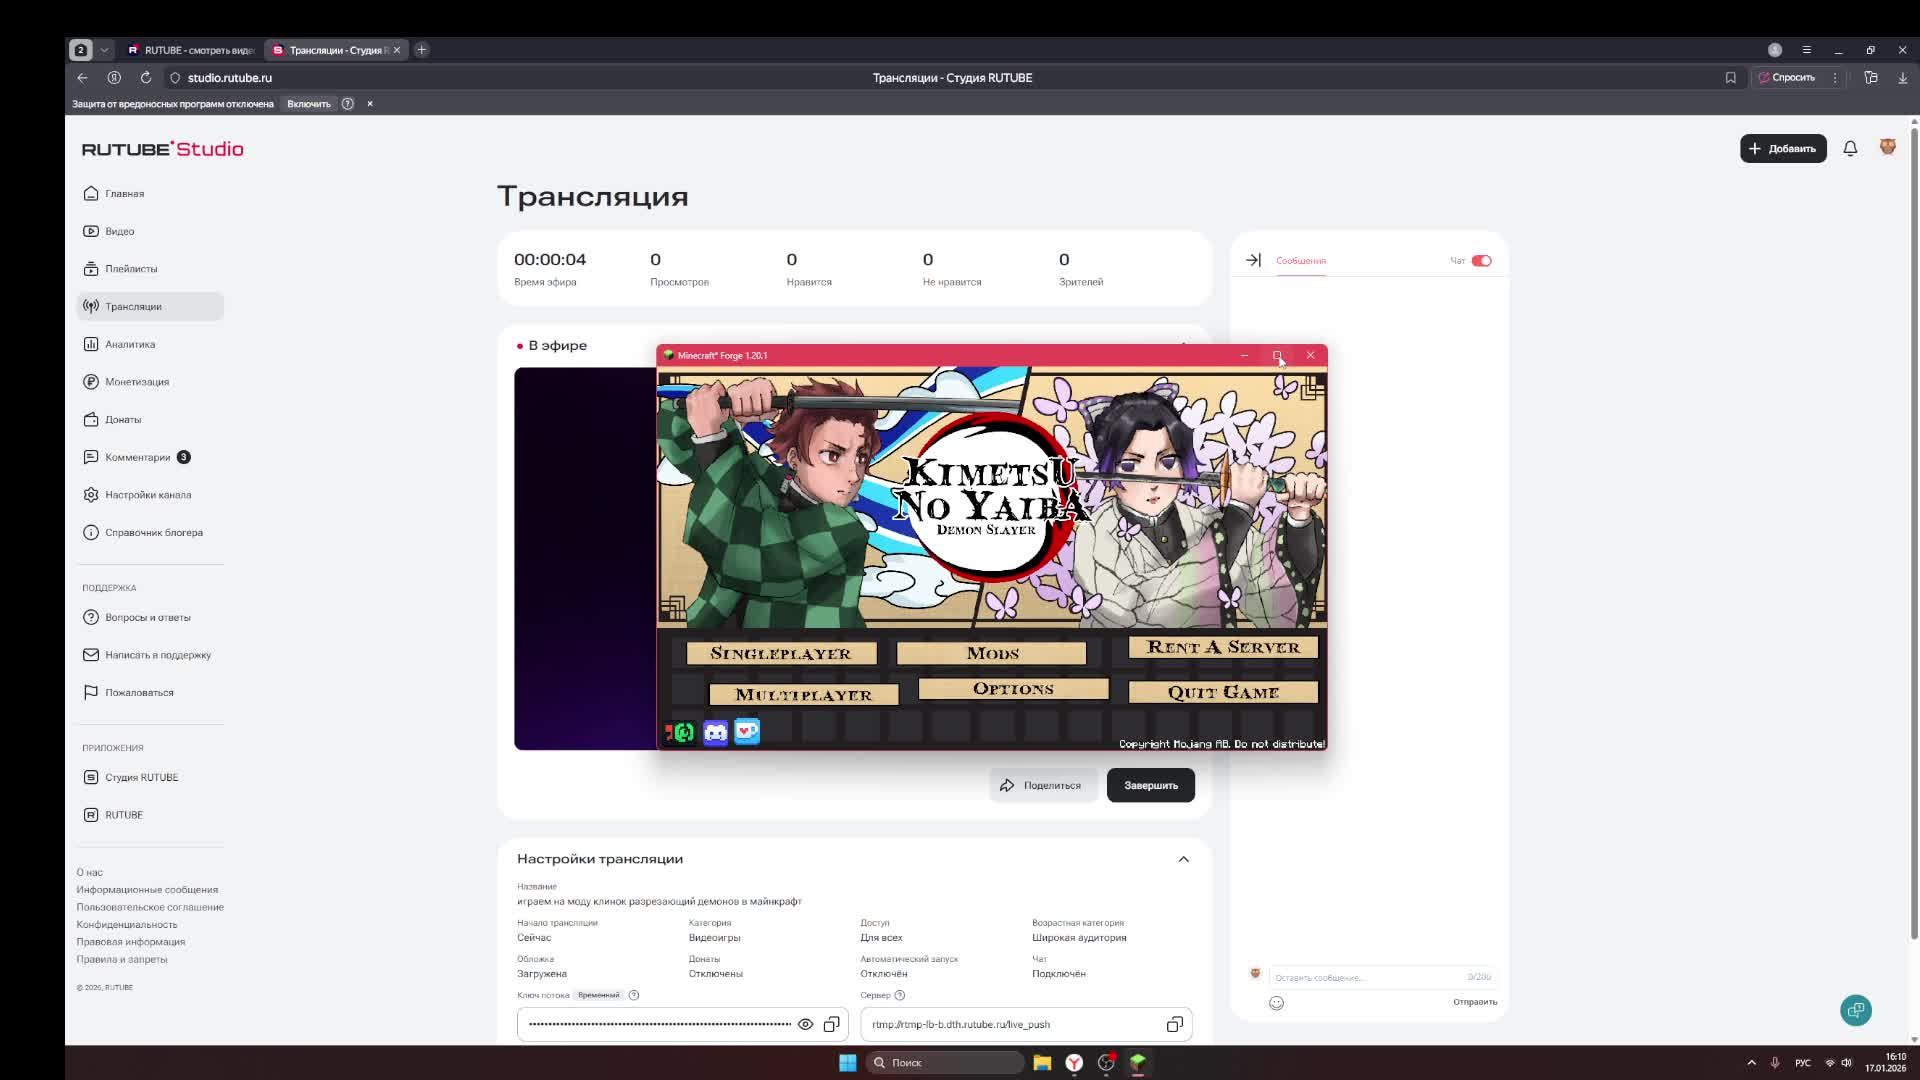Open Аналитика in the sidebar
This screenshot has height=1080, width=1920.
point(130,344)
